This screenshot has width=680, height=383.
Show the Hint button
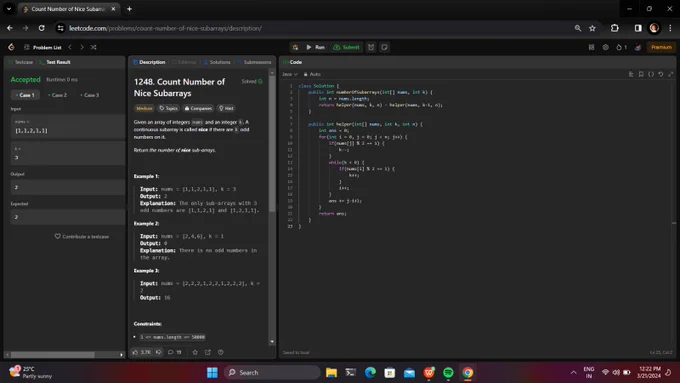(x=226, y=108)
